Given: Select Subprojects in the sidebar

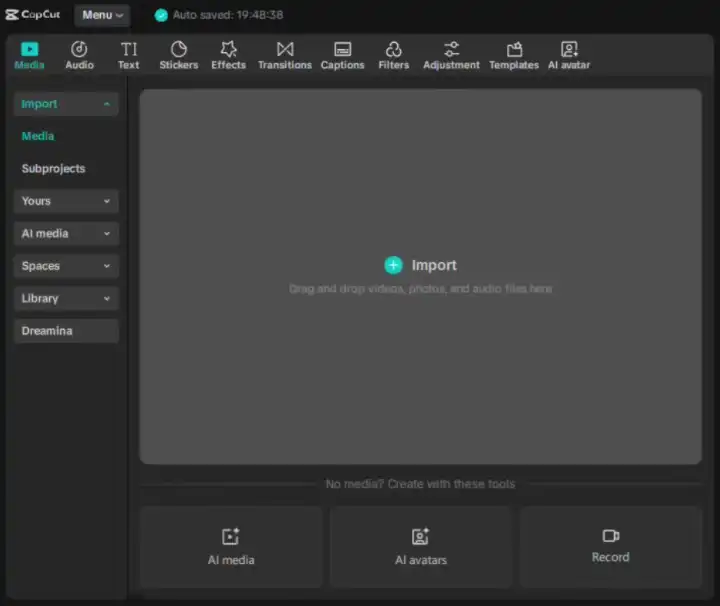Looking at the screenshot, I should pos(53,168).
